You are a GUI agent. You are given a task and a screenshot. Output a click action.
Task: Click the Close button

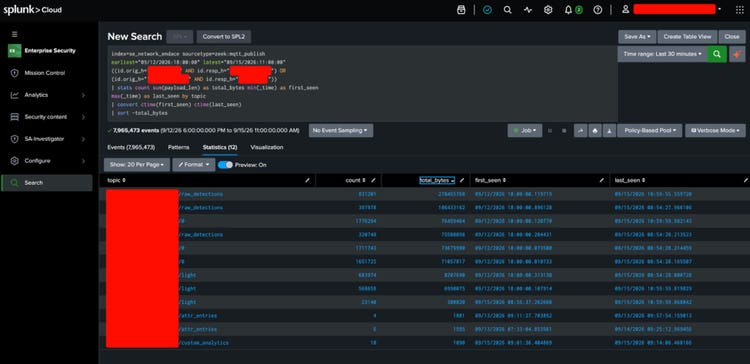[732, 37]
